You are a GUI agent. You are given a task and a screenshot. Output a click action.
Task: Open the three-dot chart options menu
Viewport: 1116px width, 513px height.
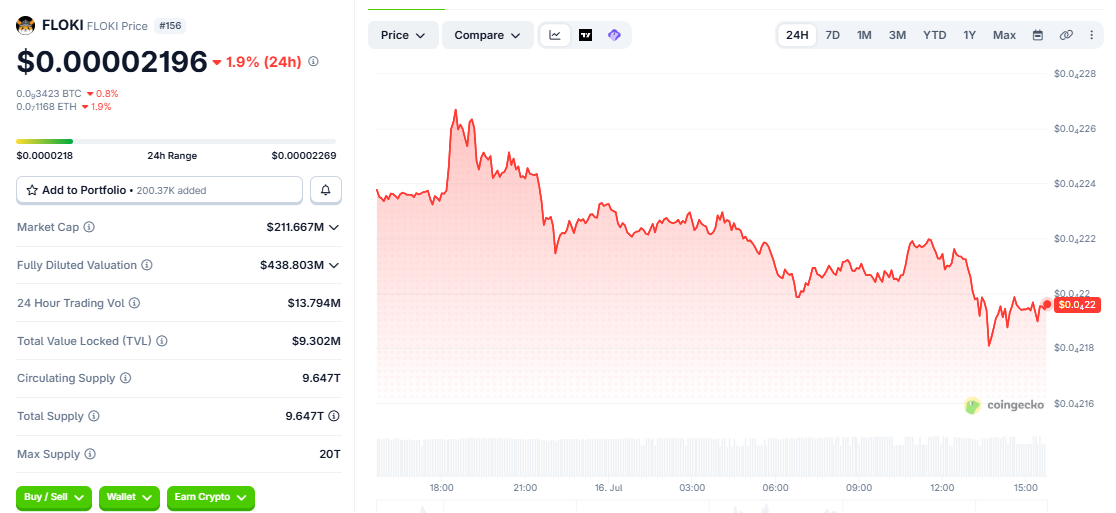[1092, 35]
